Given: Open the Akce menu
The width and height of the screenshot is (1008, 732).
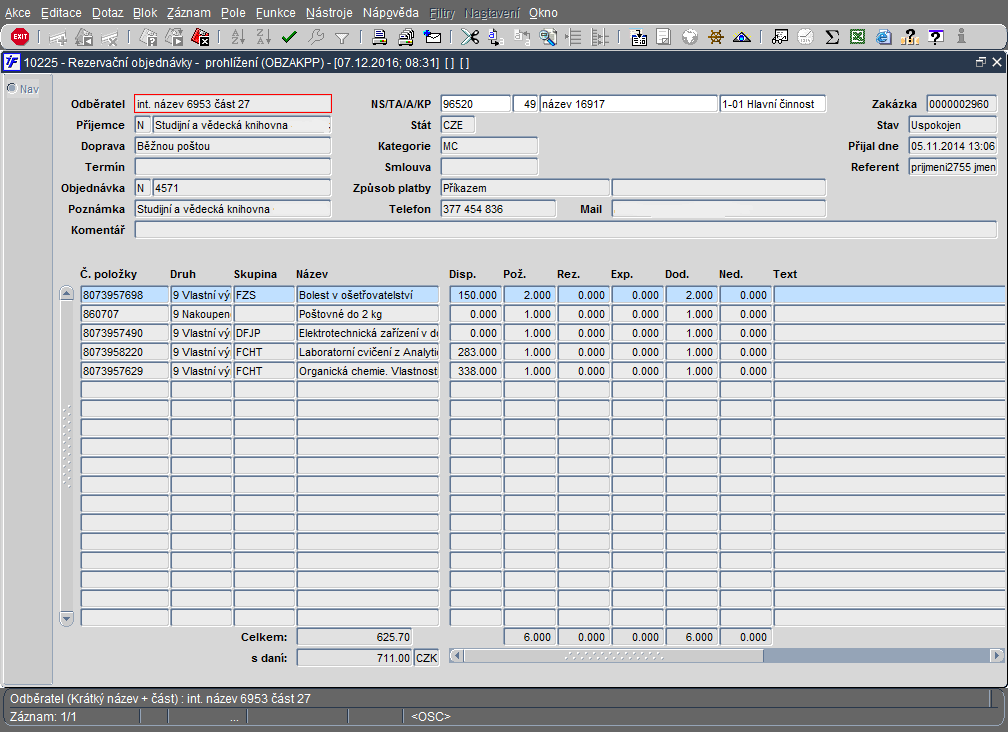Looking at the screenshot, I should click(x=17, y=13).
